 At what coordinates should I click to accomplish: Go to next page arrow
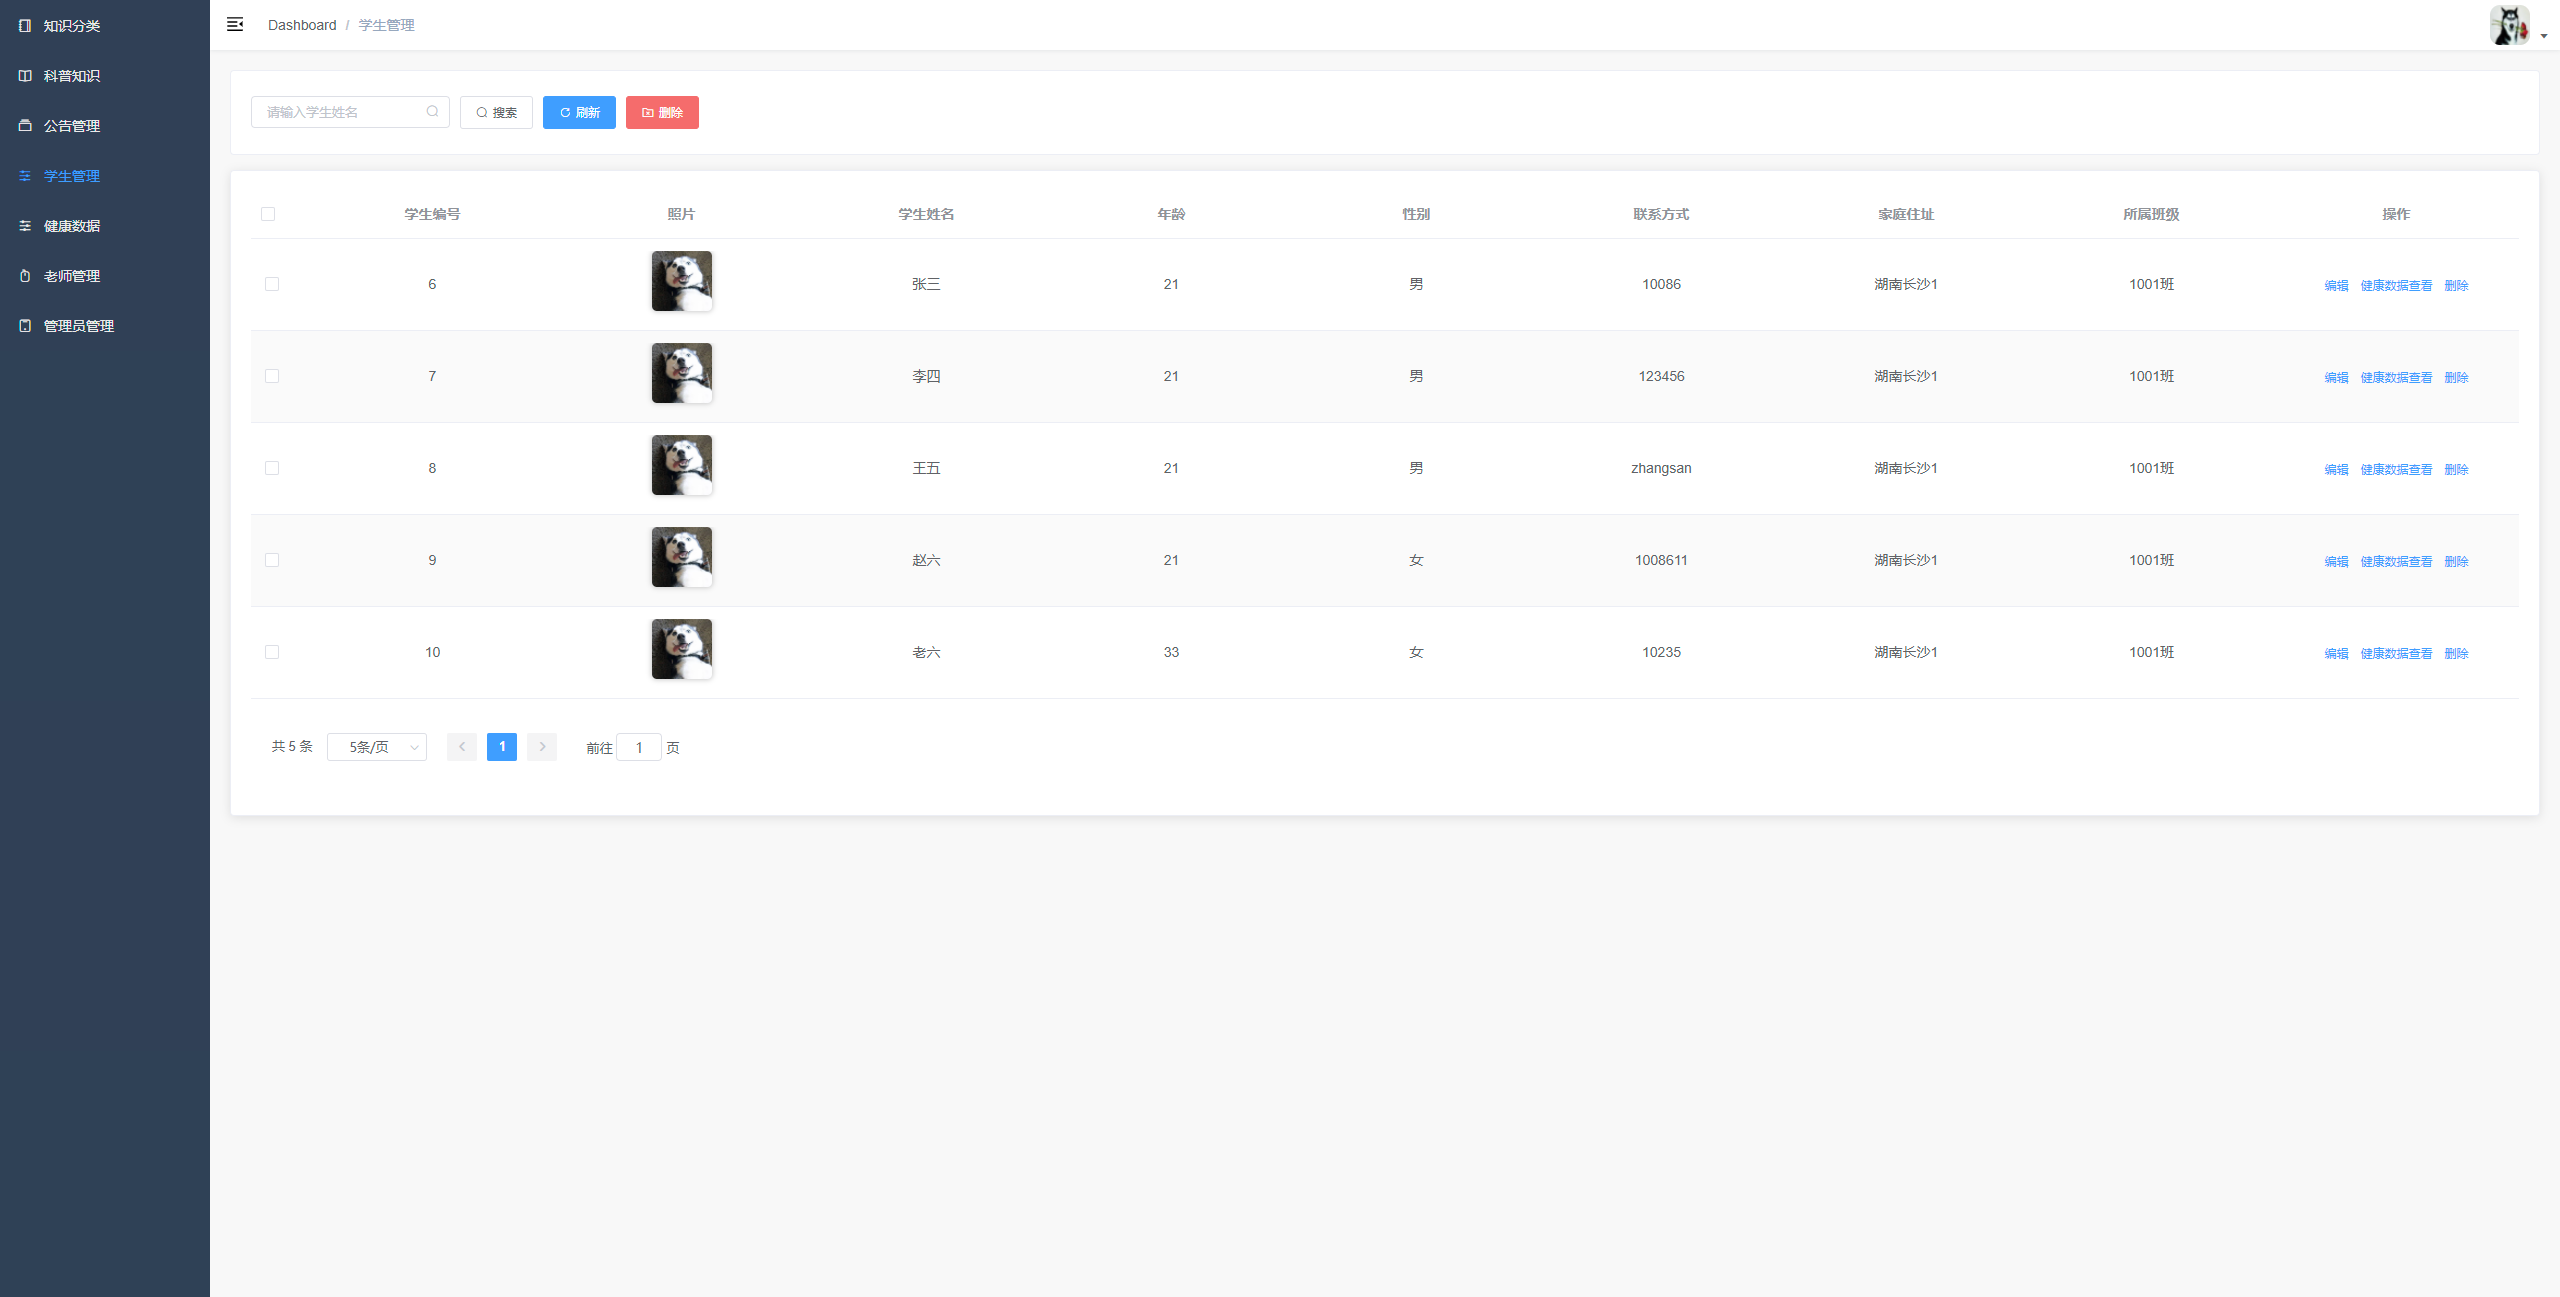542,747
